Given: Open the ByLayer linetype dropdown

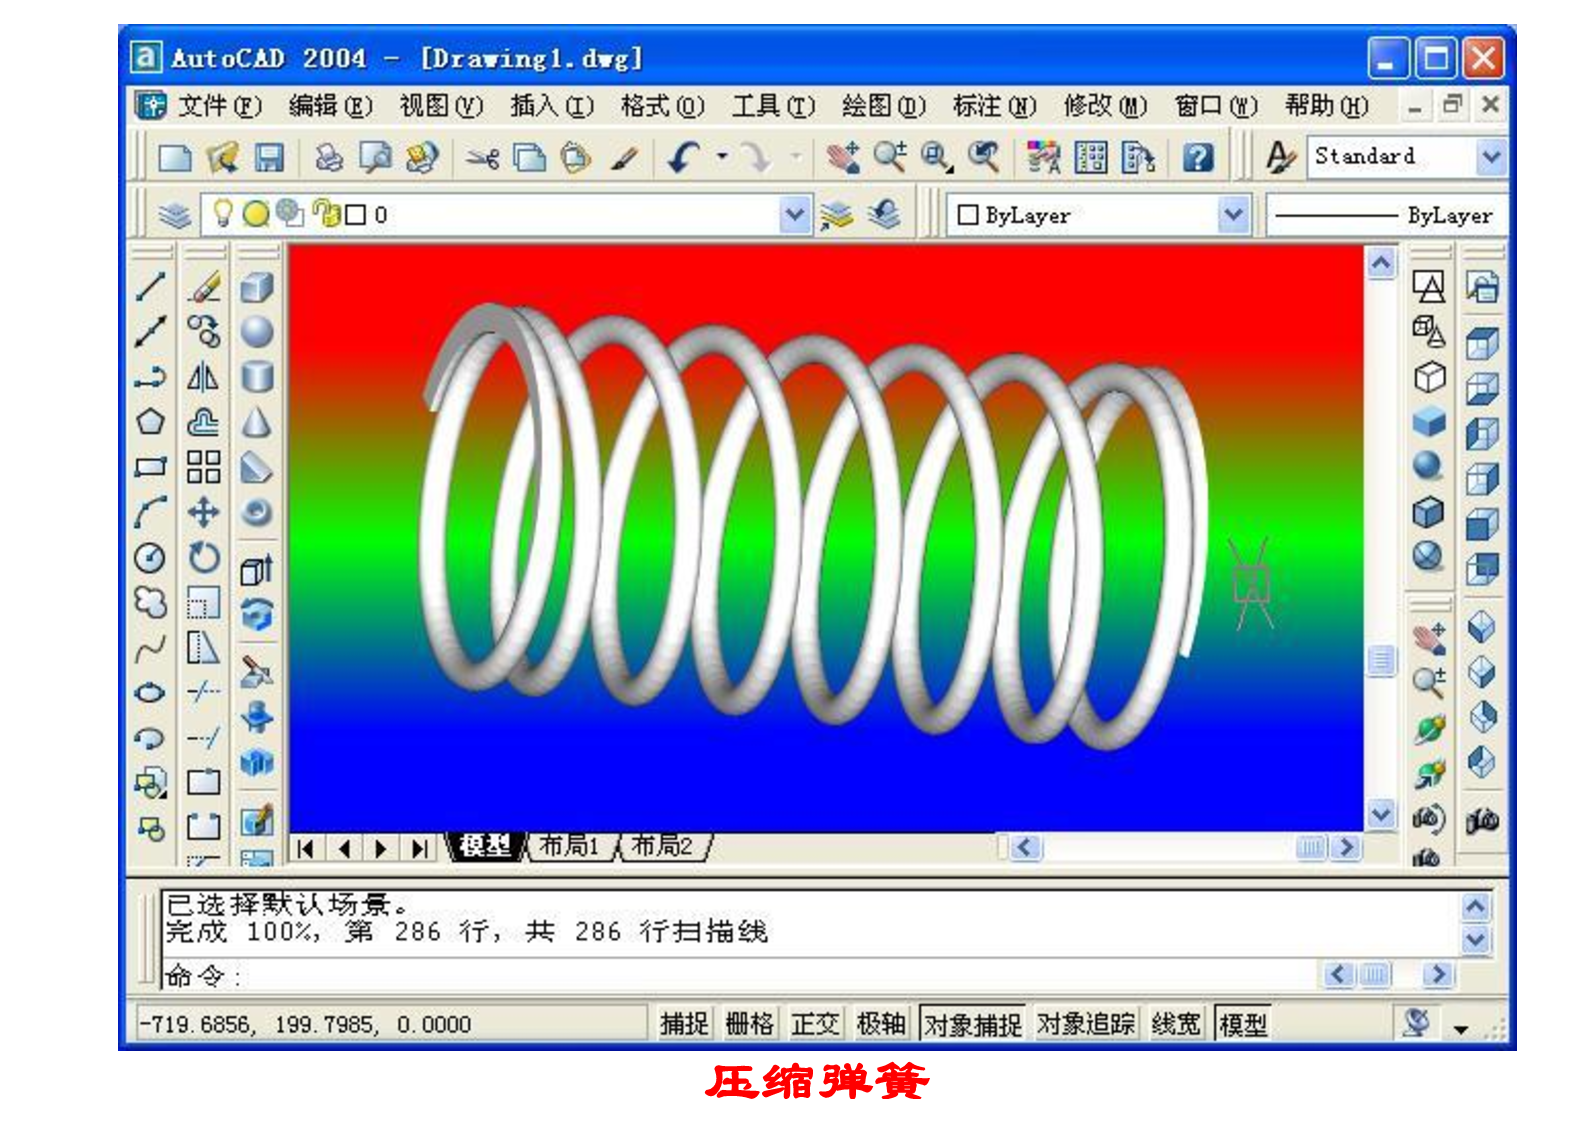Looking at the screenshot, I should click(1386, 215).
